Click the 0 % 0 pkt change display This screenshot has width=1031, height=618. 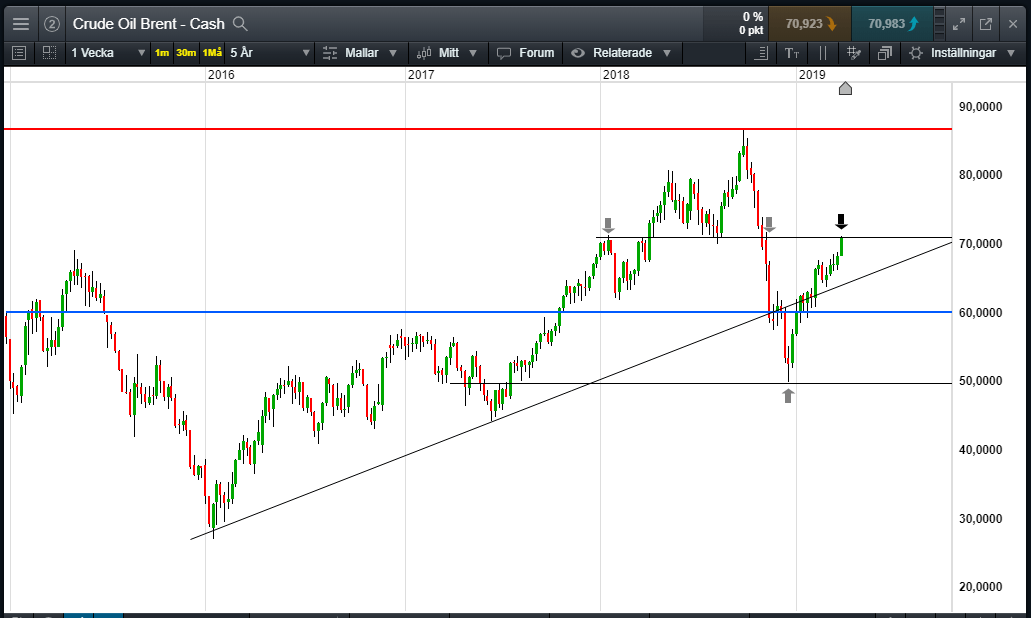pyautogui.click(x=752, y=24)
